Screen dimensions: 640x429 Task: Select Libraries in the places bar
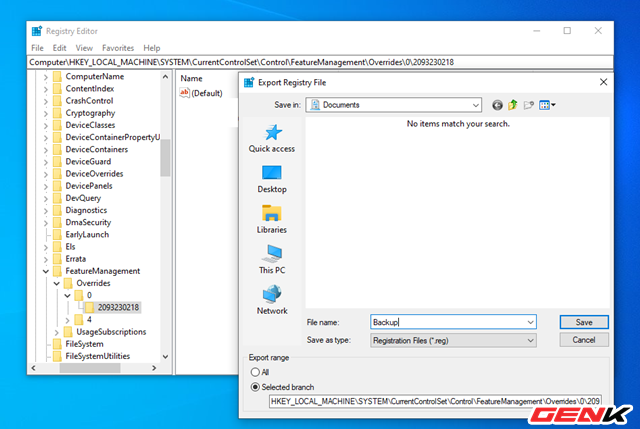click(272, 220)
